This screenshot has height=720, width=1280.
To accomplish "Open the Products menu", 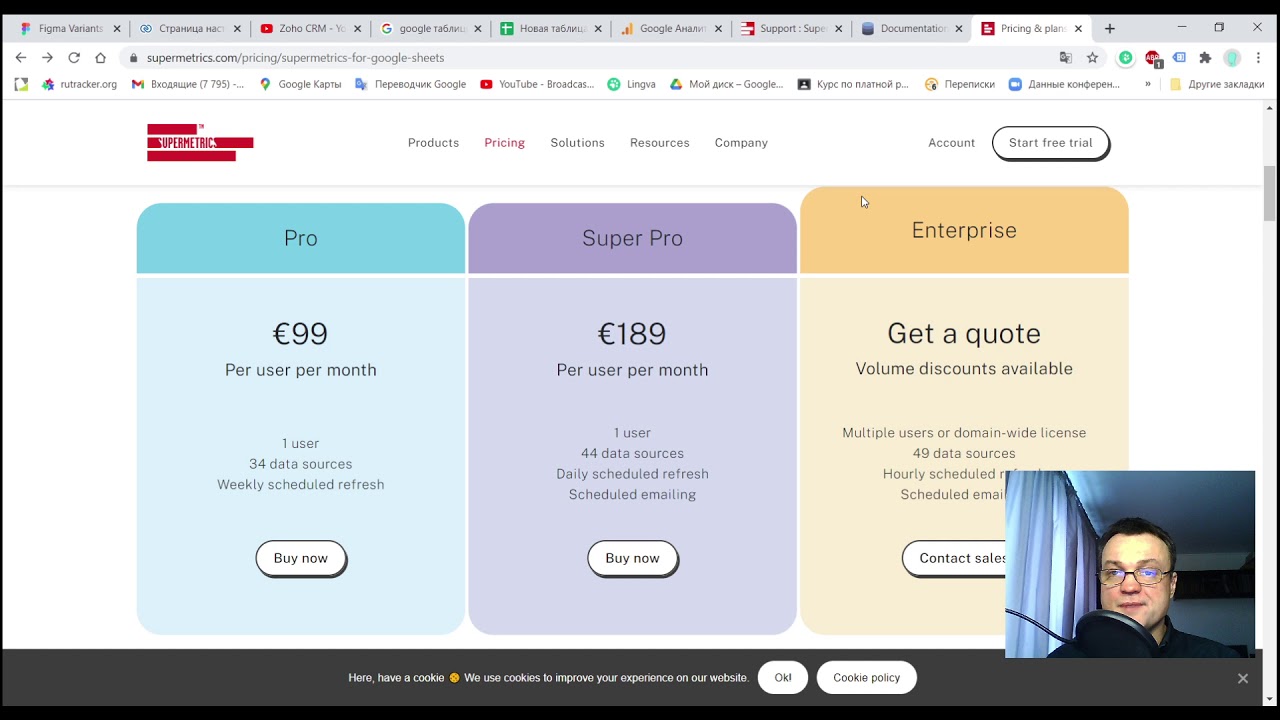I will 433,143.
